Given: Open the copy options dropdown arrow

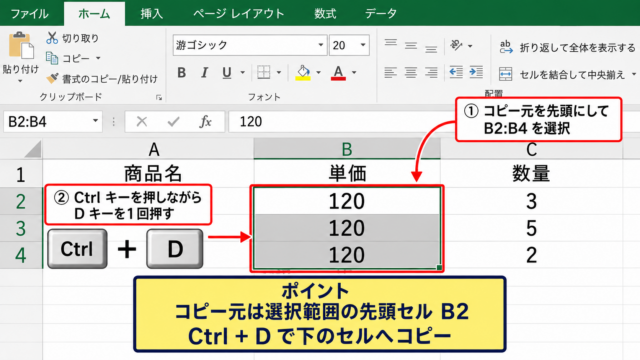Looking at the screenshot, I should 98,58.
